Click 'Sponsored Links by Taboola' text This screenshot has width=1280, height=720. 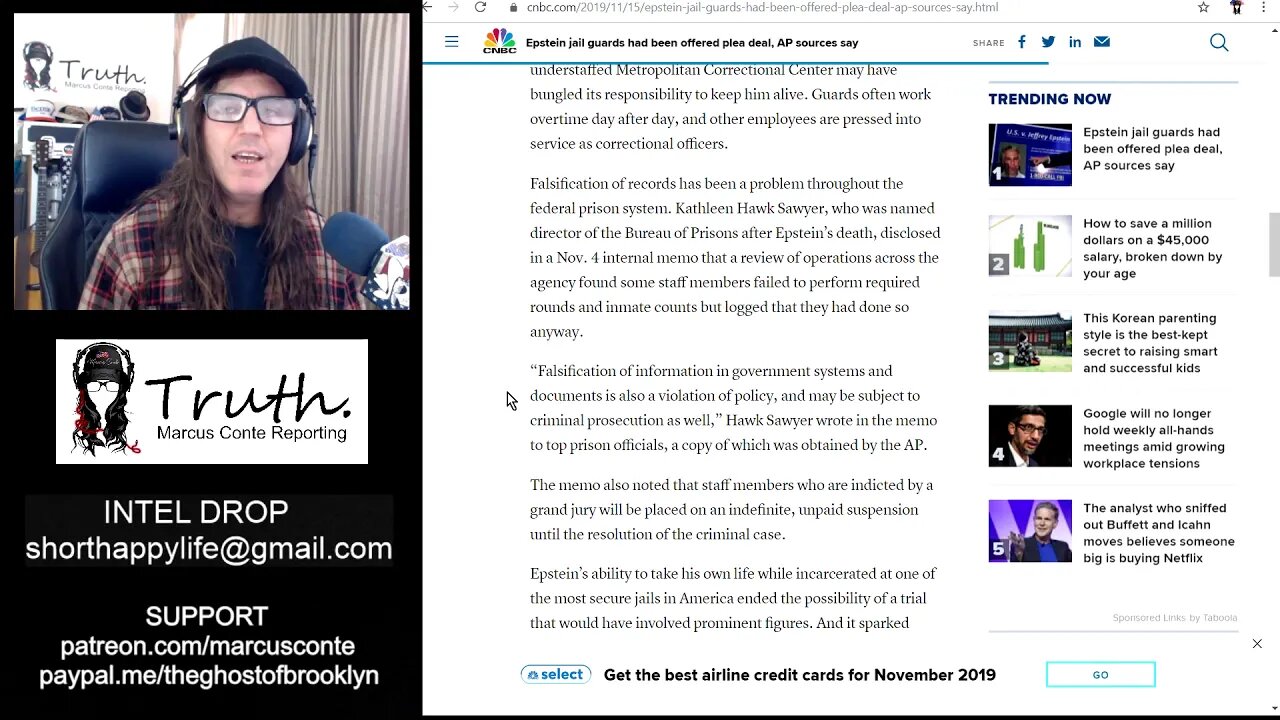(1175, 618)
